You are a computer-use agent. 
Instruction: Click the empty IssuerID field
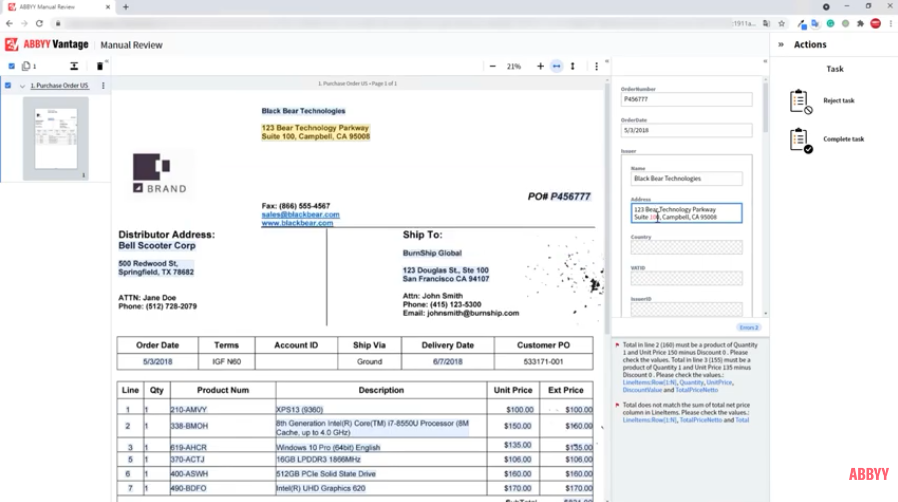686,309
